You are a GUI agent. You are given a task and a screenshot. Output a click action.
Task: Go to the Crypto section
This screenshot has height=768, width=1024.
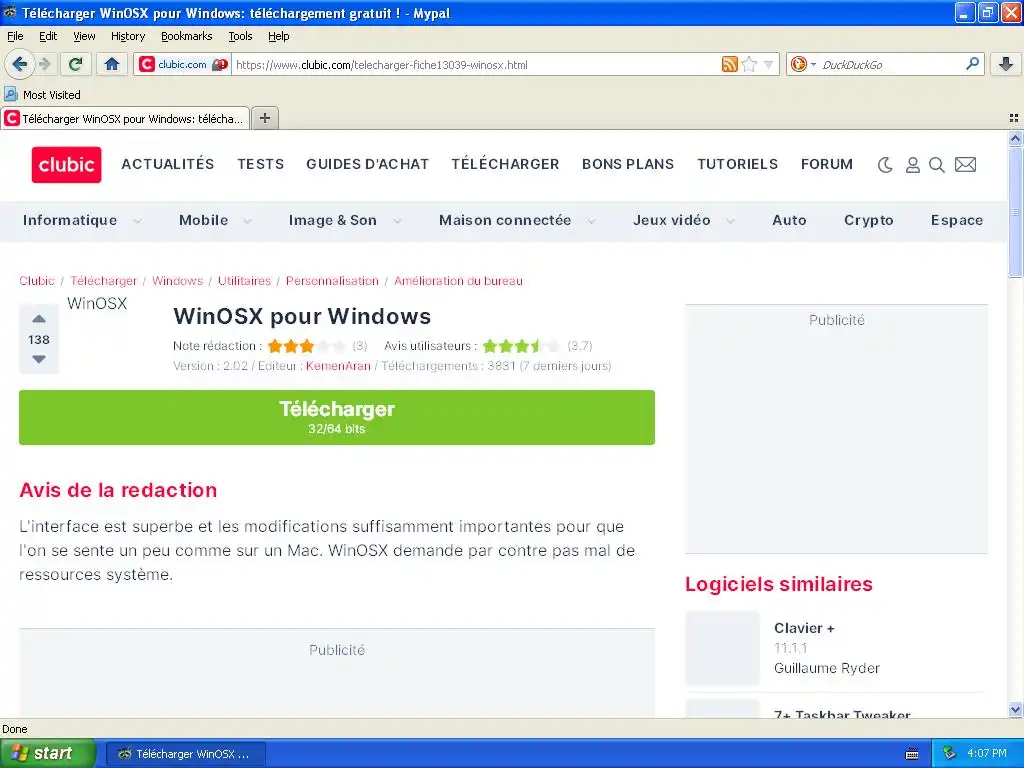(869, 220)
